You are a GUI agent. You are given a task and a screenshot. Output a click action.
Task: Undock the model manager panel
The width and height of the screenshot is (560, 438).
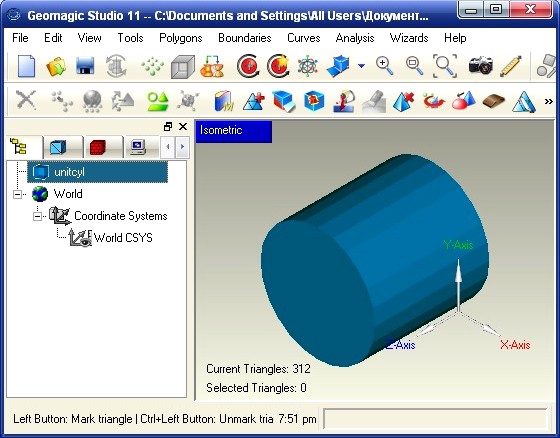[x=168, y=126]
